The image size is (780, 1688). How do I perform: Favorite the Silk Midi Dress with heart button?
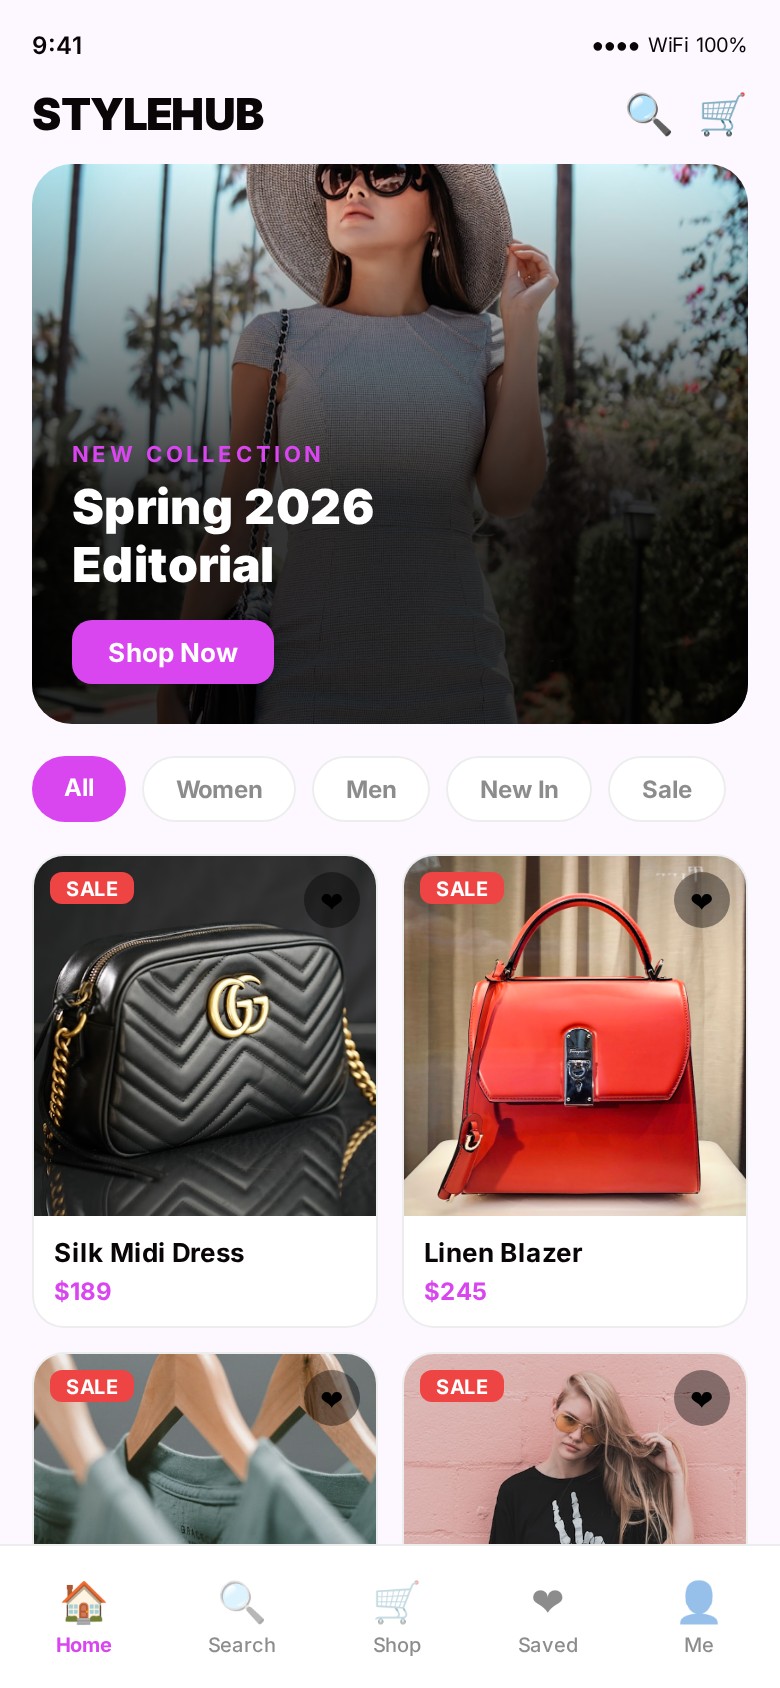point(332,900)
